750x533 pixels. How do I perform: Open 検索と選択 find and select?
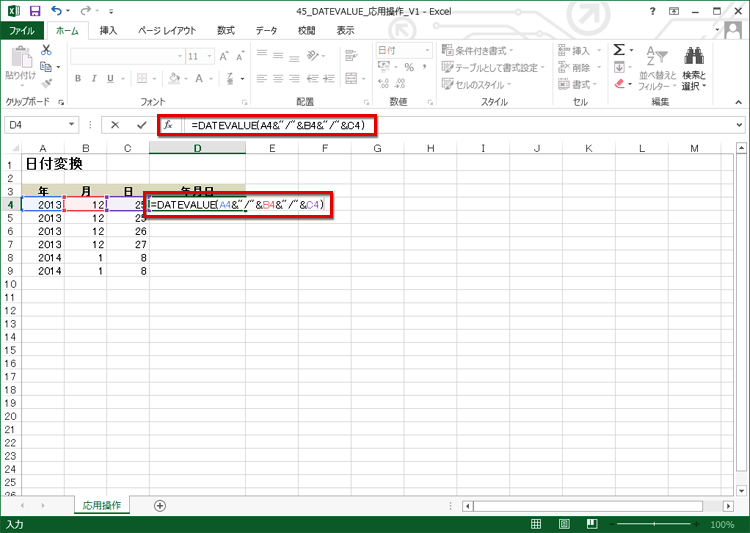(694, 67)
